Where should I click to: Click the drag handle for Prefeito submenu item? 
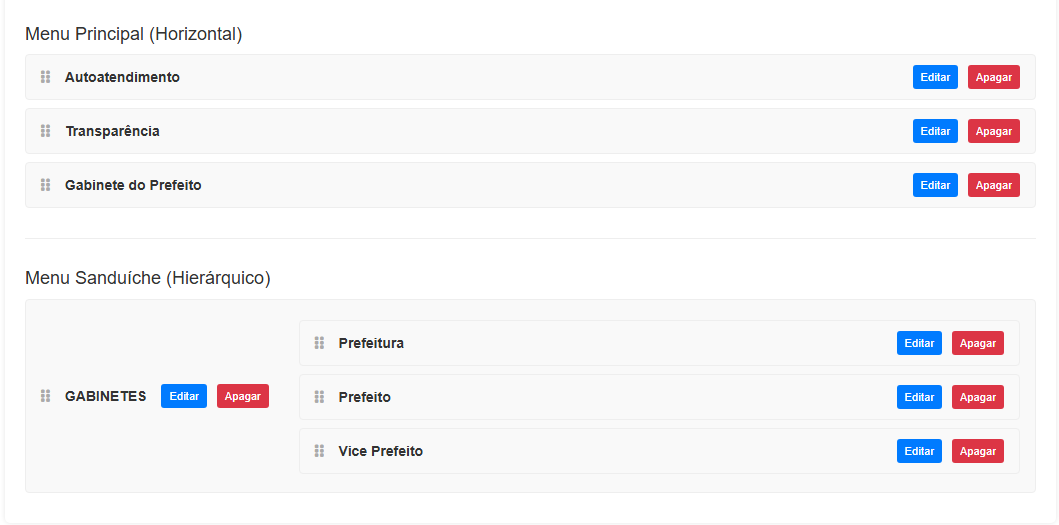point(319,397)
